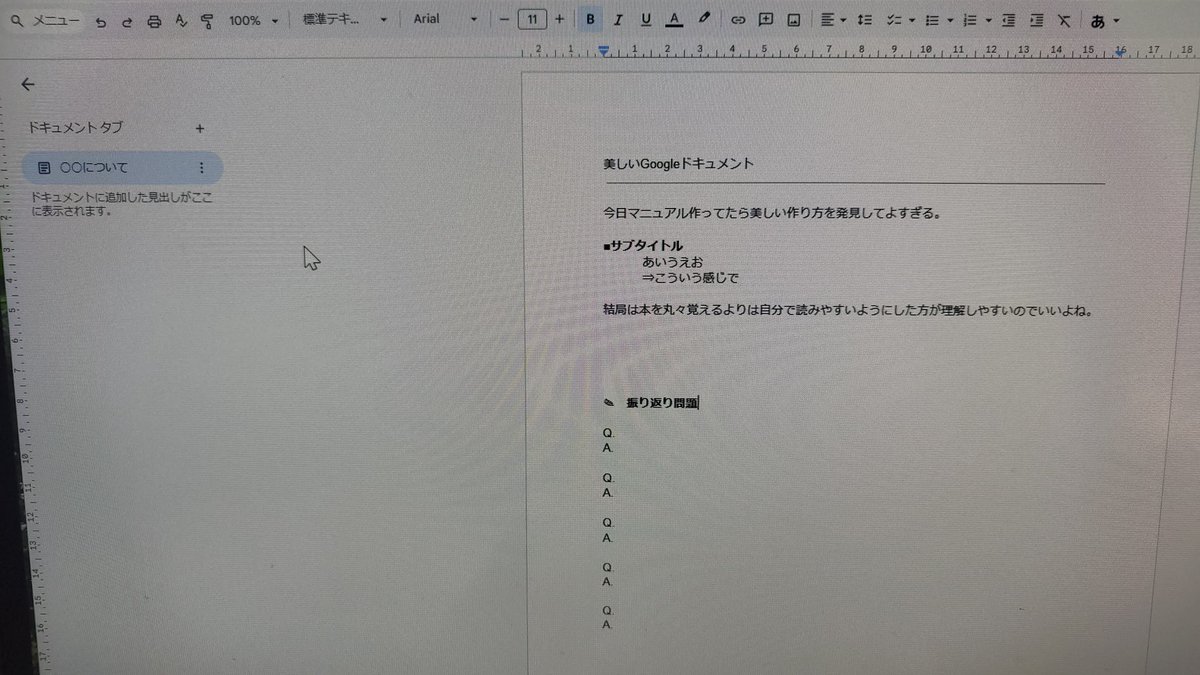
Task: Toggle bold formatting
Action: coord(590,19)
